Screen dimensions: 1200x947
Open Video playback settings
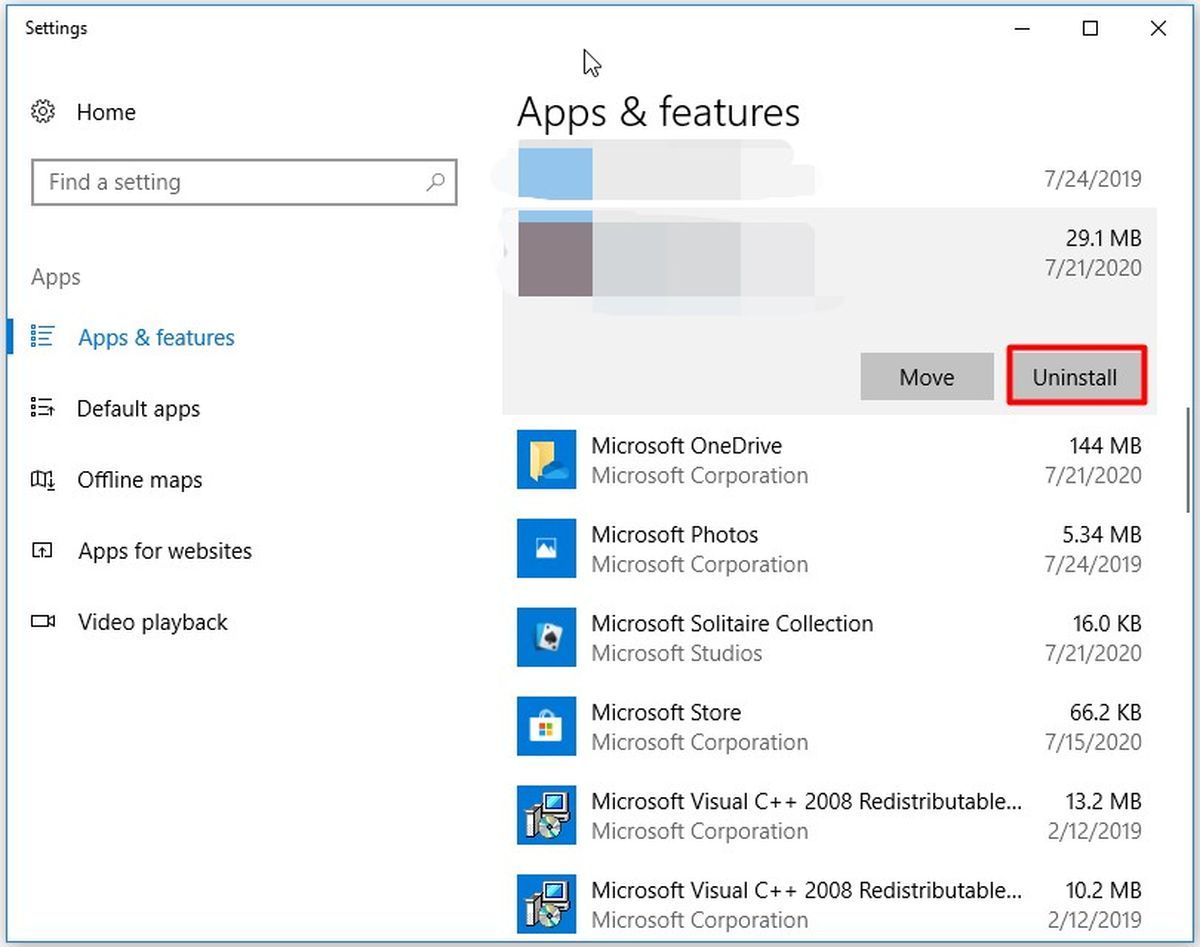pos(153,622)
